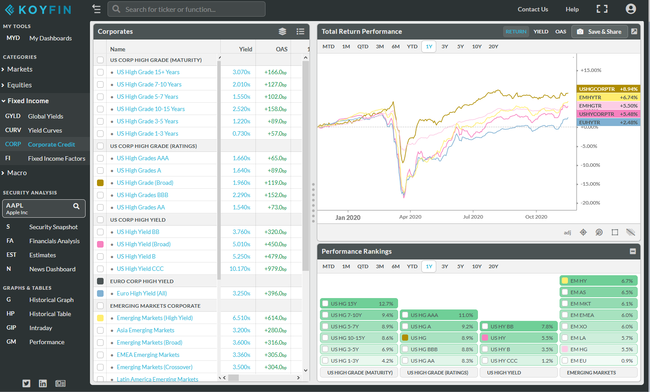The width and height of the screenshot is (650, 392).
Task: Click the camera icon beside Save & Share
Action: (x=580, y=31)
